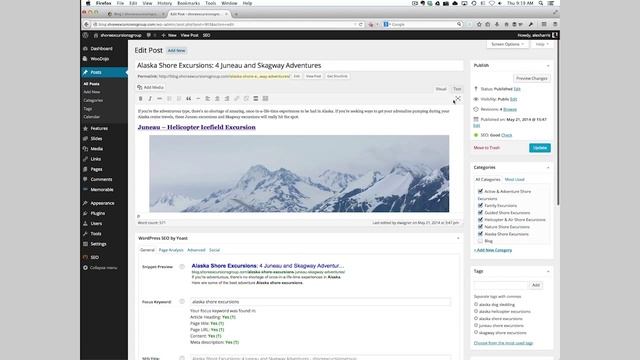Switch to the Advanced SEO tab
Image resolution: width=640 pixels, height=360 pixels.
coord(196,250)
